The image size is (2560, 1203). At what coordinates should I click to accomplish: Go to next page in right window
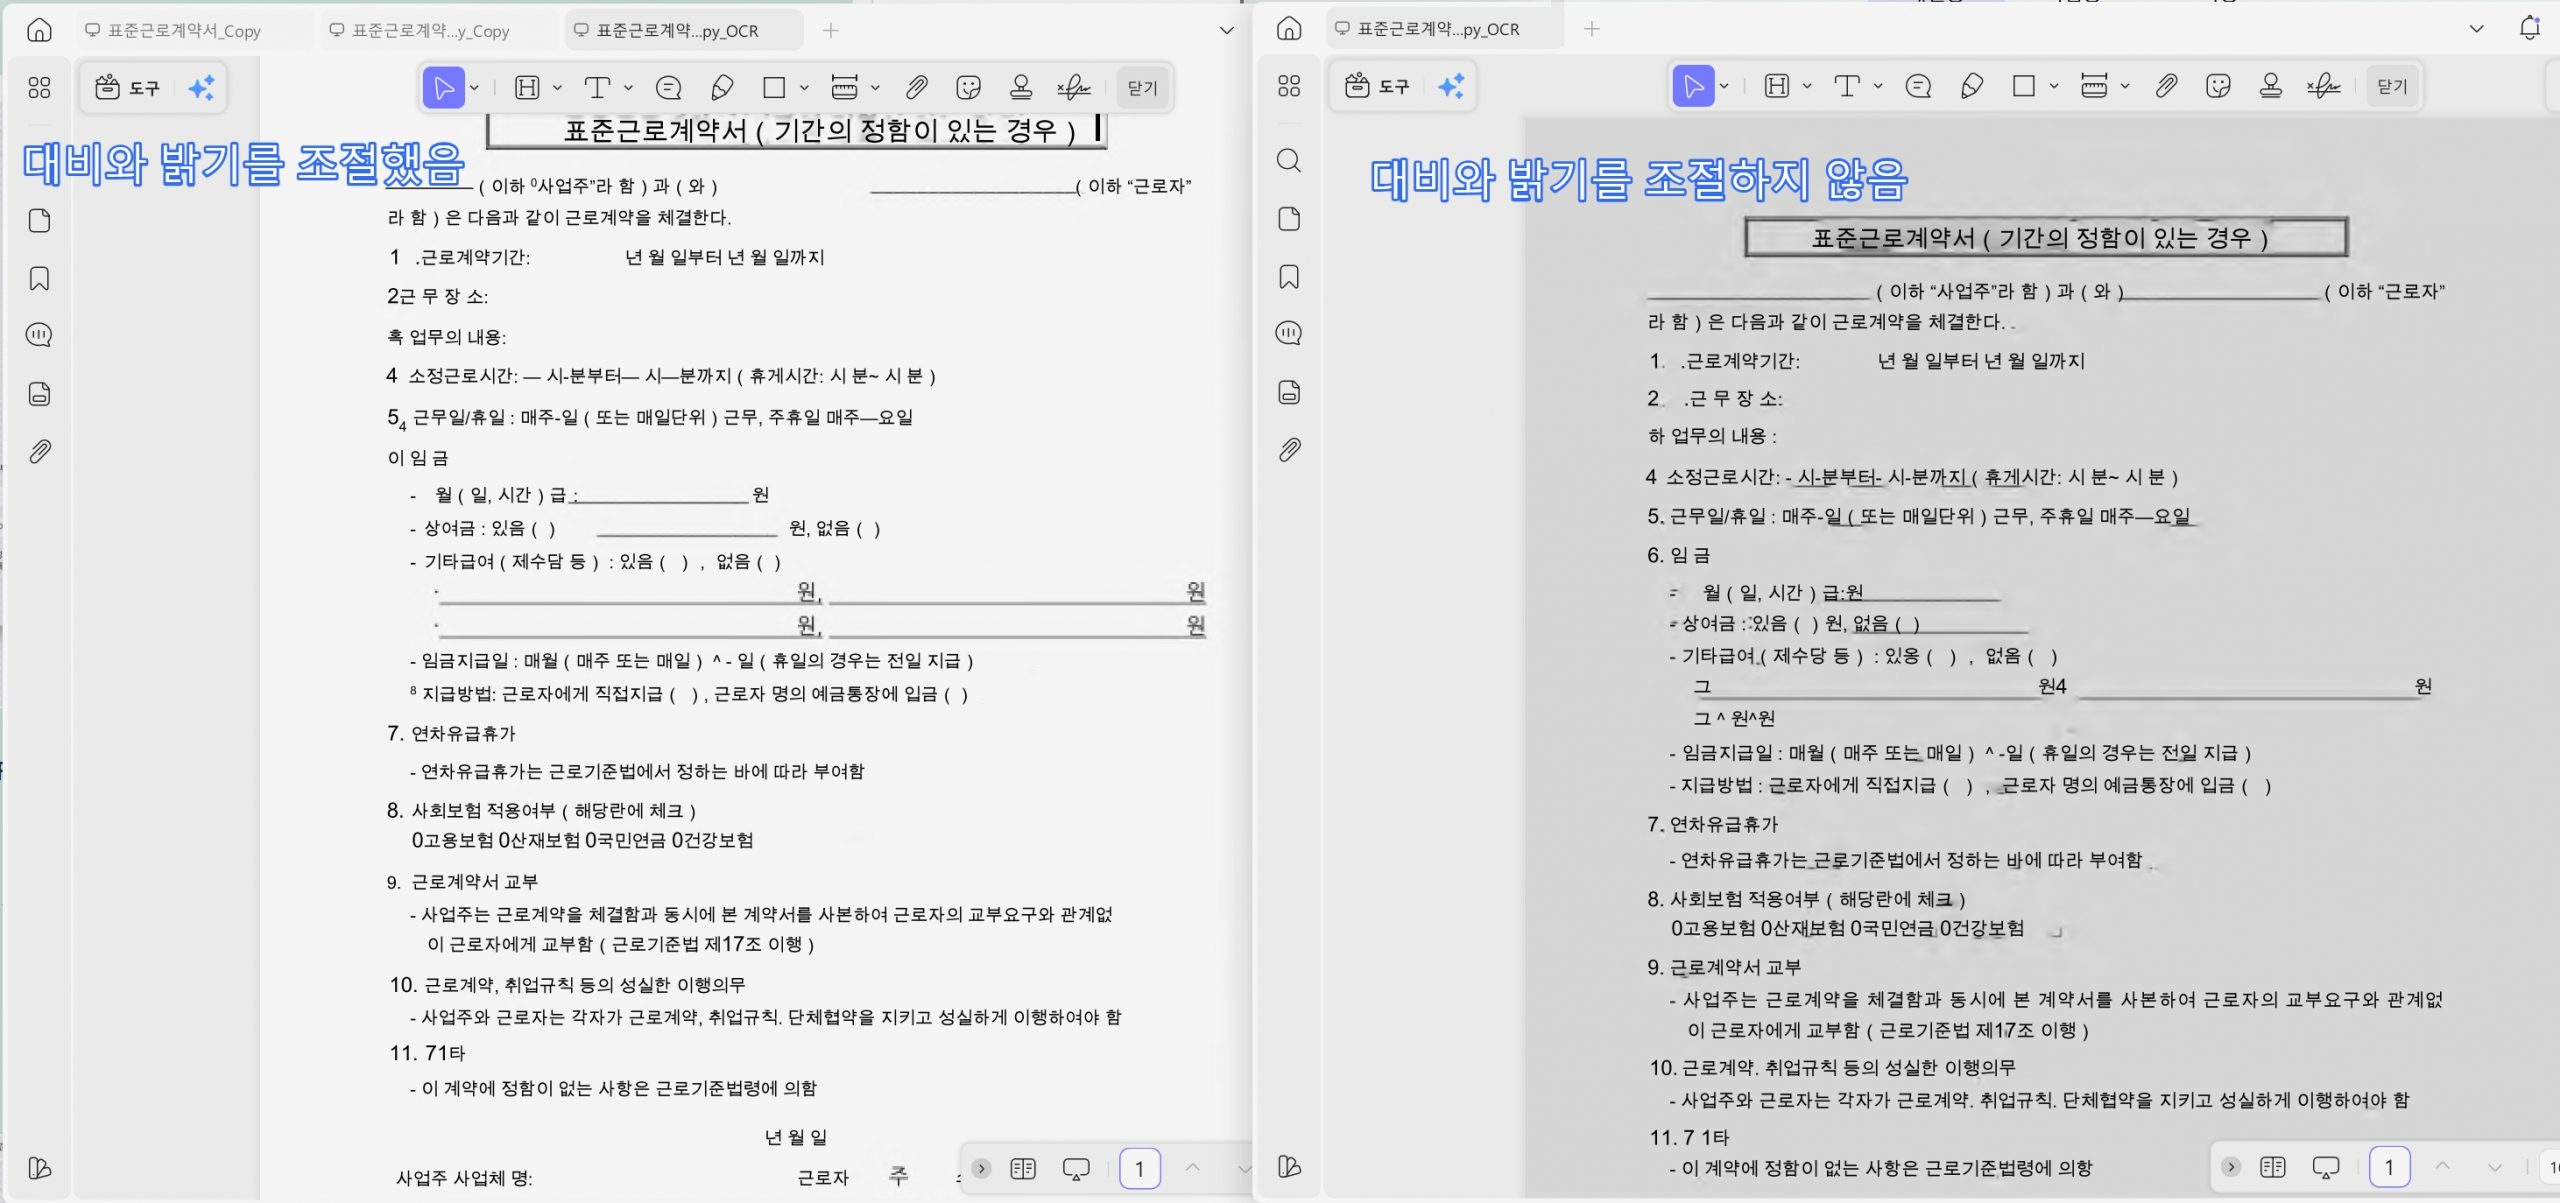pyautogui.click(x=2495, y=1167)
